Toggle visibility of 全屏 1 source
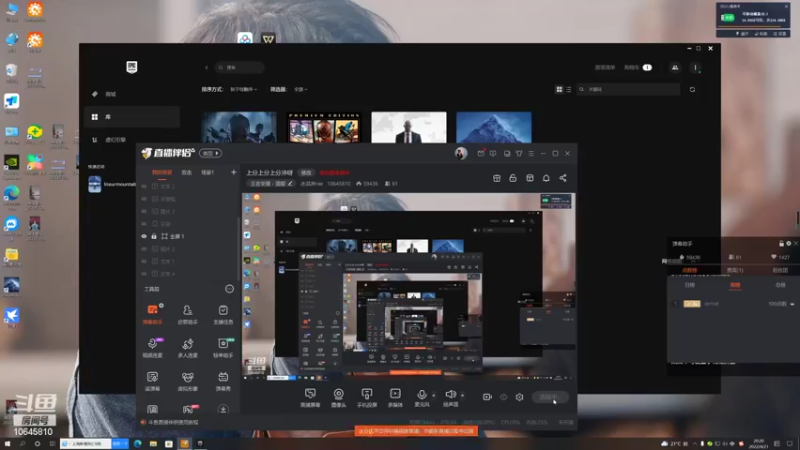This screenshot has height=450, width=800. pos(144,236)
